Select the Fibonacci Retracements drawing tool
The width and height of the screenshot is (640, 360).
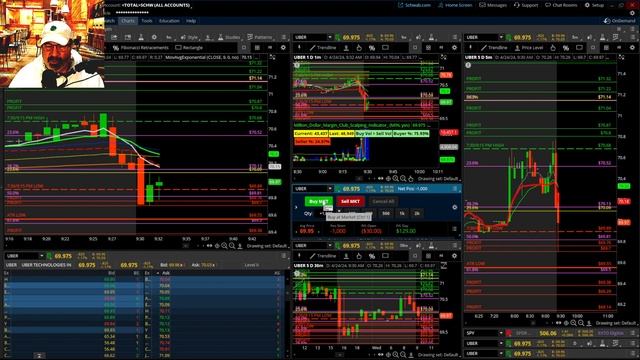coord(141,48)
